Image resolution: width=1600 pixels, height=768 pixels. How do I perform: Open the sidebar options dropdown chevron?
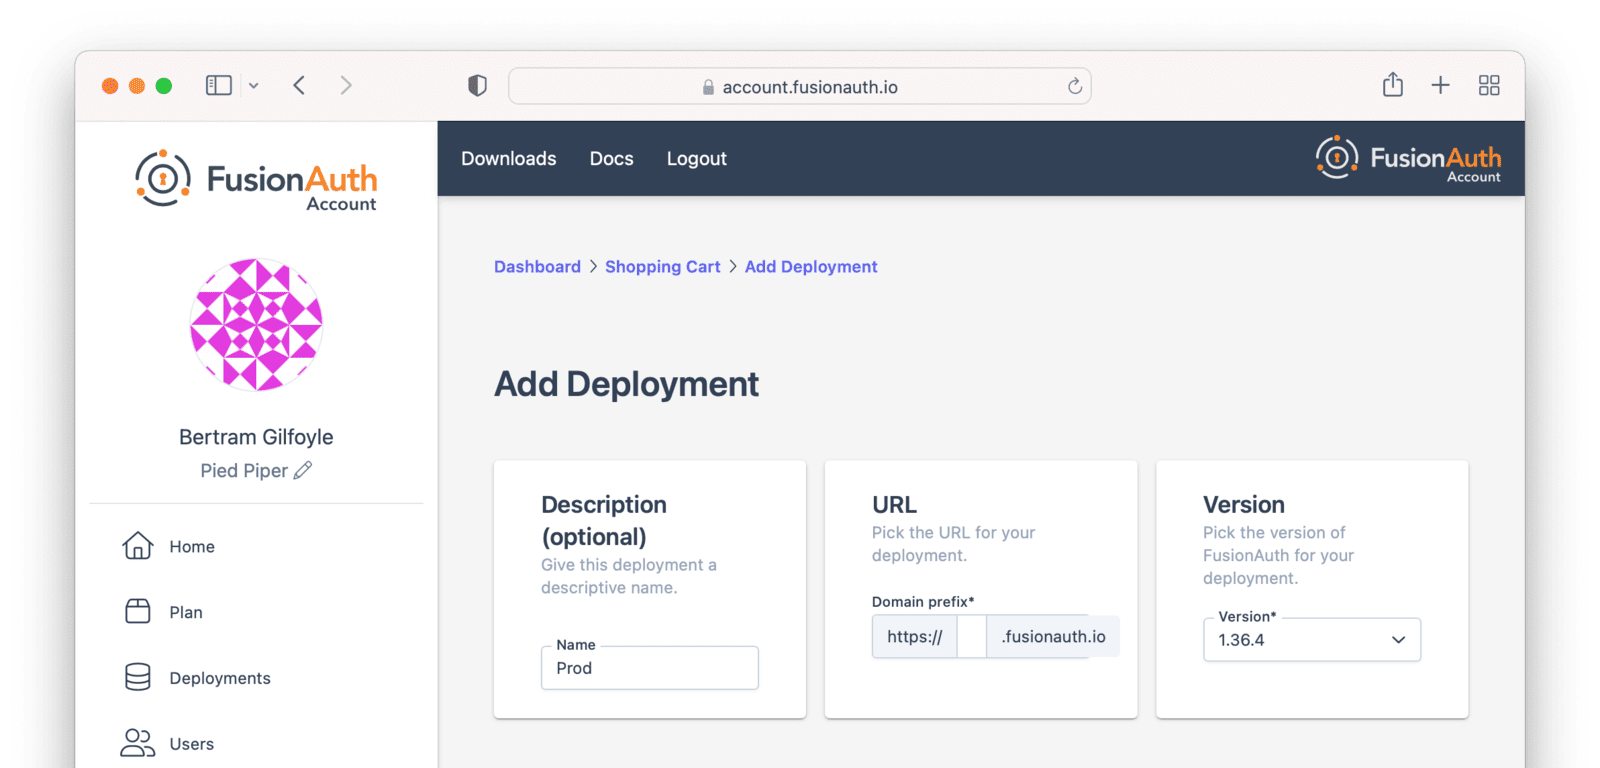click(254, 86)
